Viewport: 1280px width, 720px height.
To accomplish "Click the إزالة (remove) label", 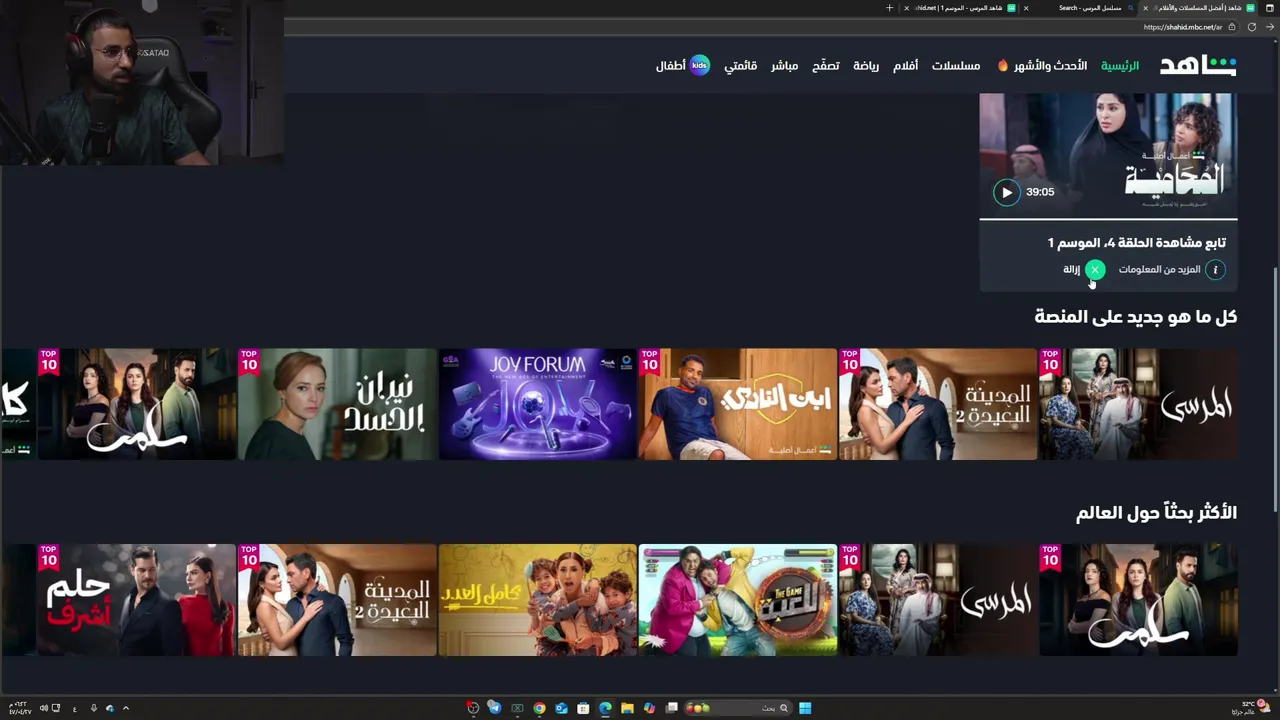I will coord(1071,270).
